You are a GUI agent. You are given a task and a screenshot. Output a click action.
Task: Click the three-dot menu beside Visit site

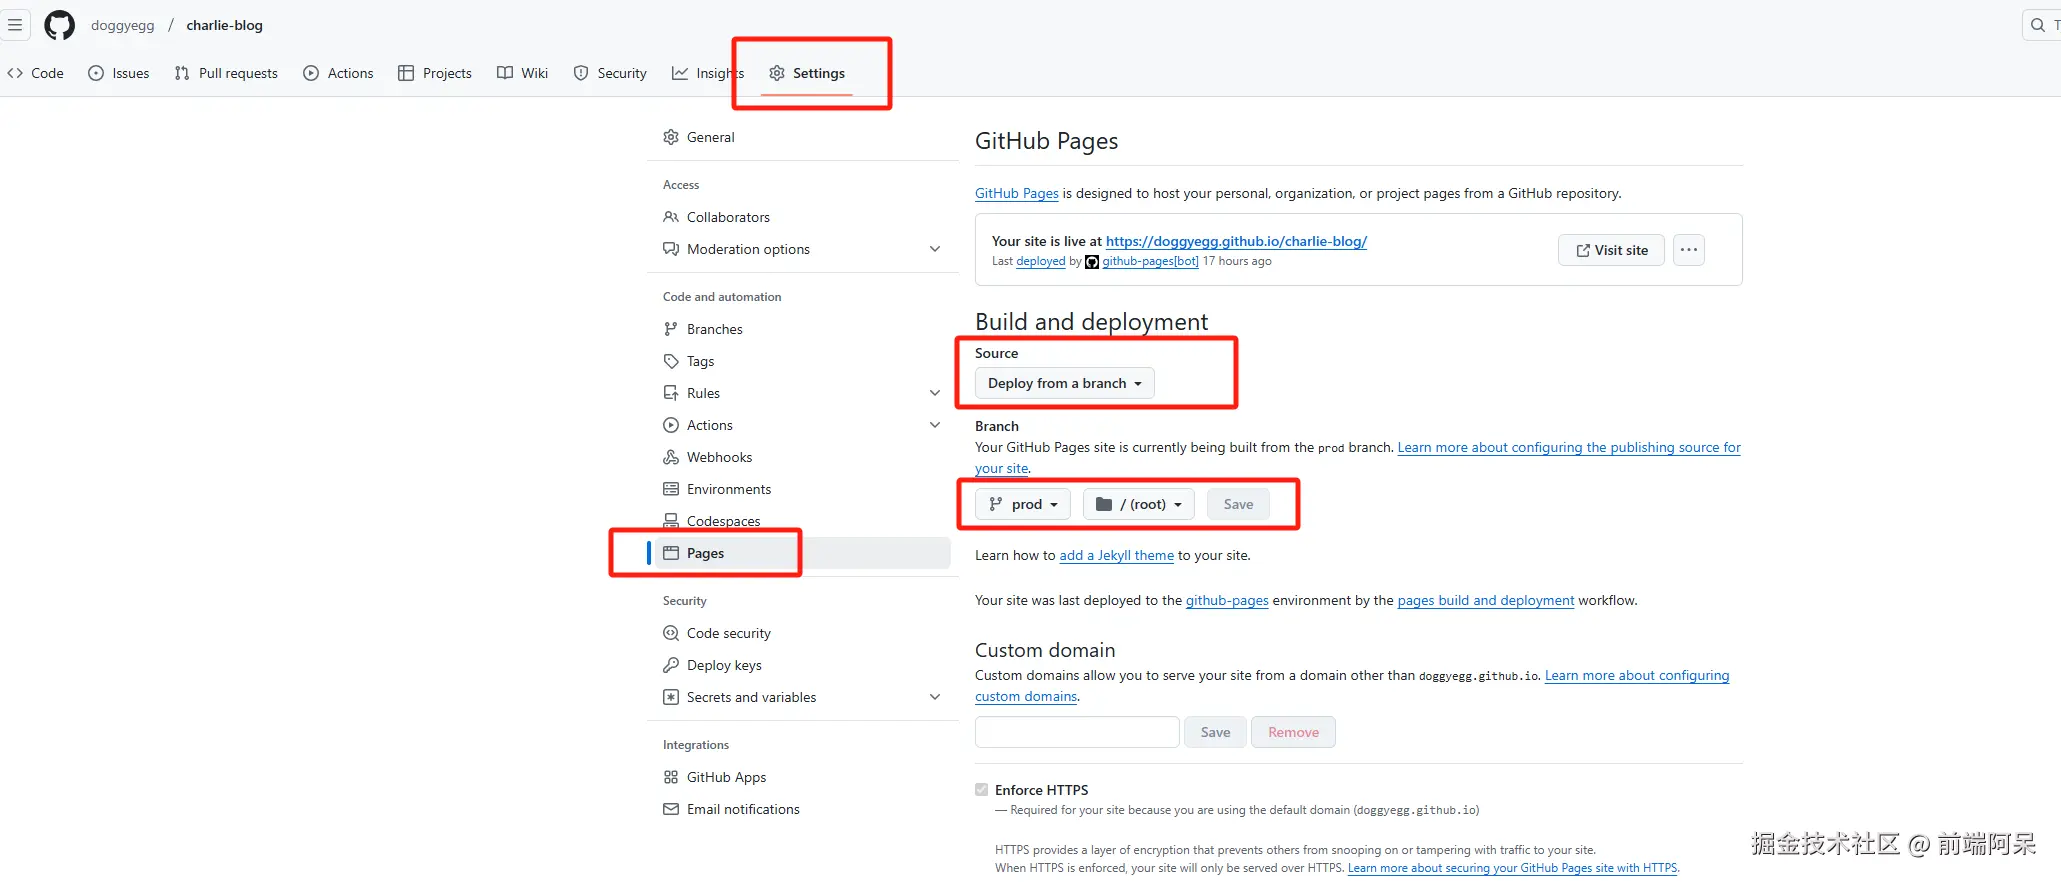pyautogui.click(x=1688, y=250)
